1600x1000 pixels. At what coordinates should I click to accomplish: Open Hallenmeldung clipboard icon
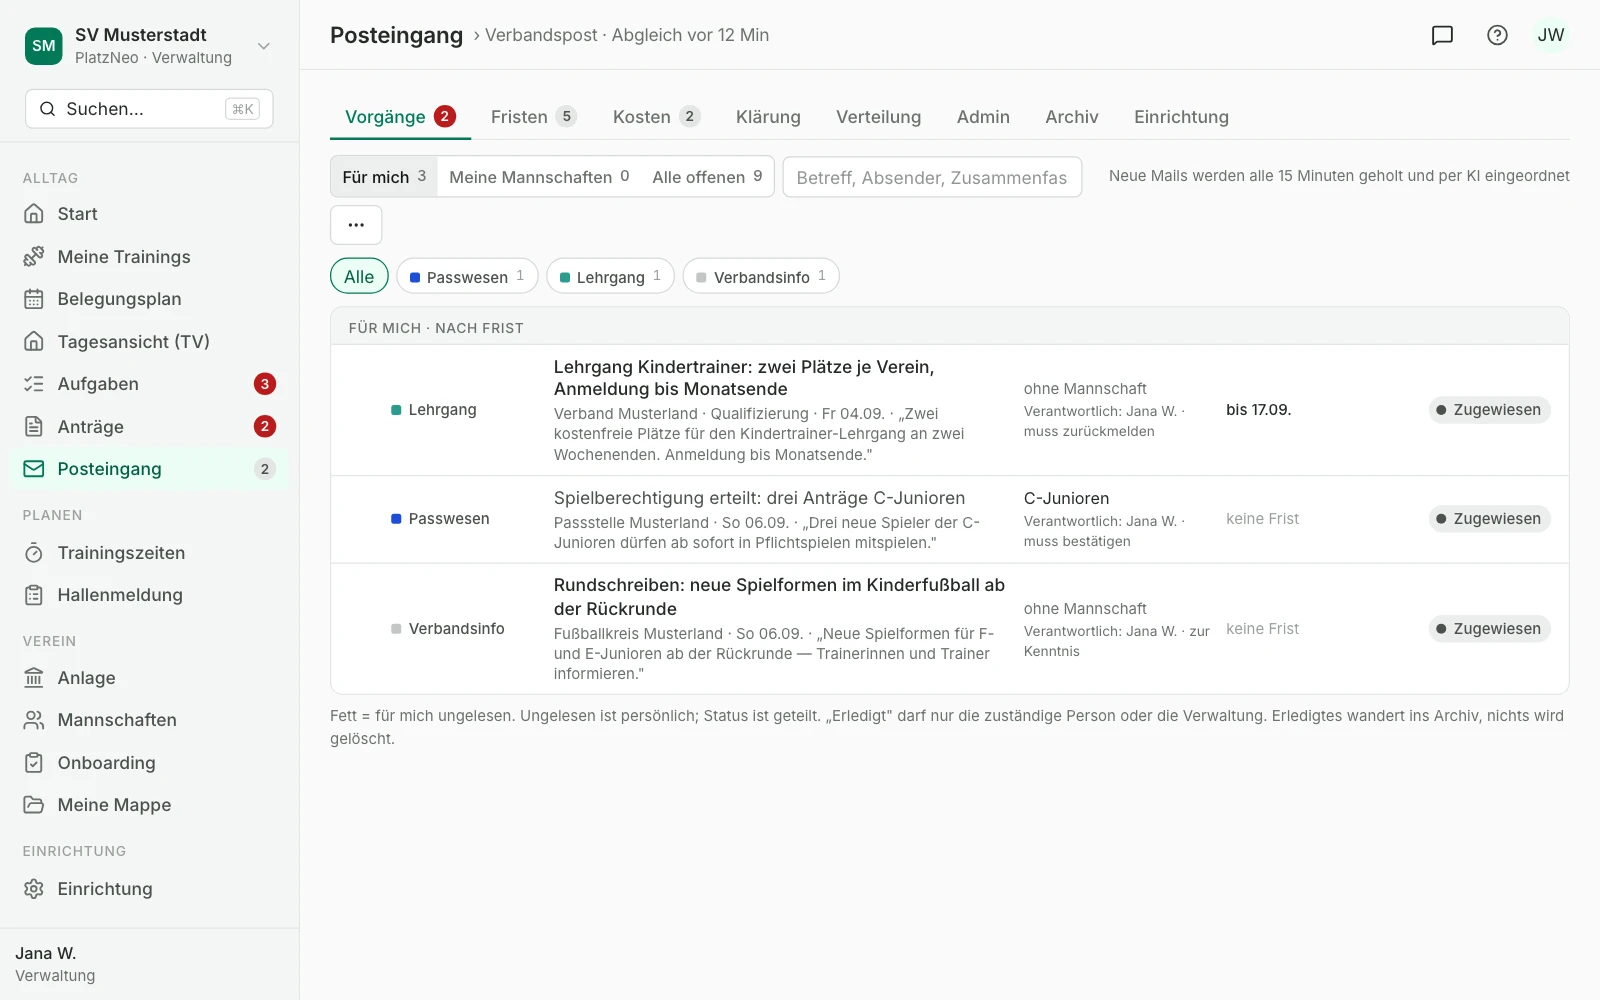point(34,595)
